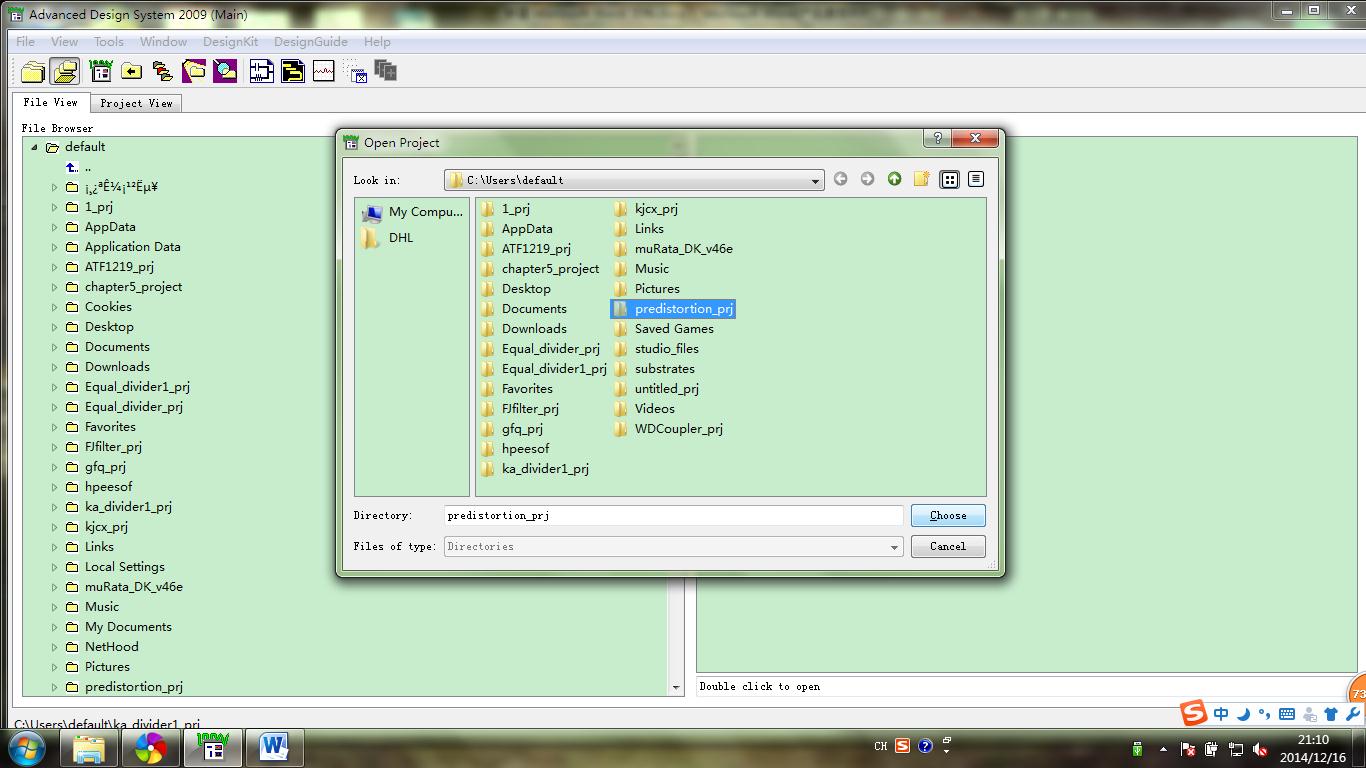Click the purple magnifier search toolbar icon
The height and width of the screenshot is (768, 1366).
point(225,71)
